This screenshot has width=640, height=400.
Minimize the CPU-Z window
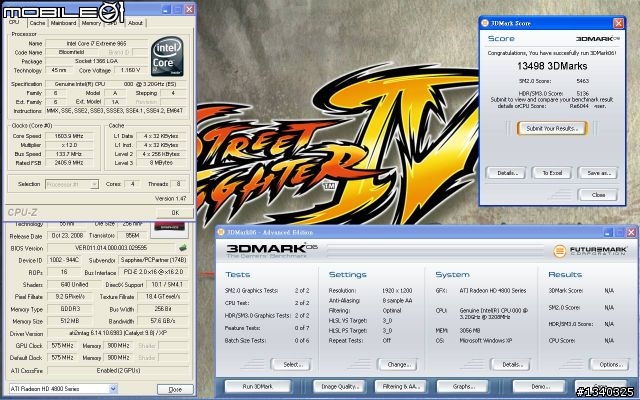pyautogui.click(x=166, y=9)
